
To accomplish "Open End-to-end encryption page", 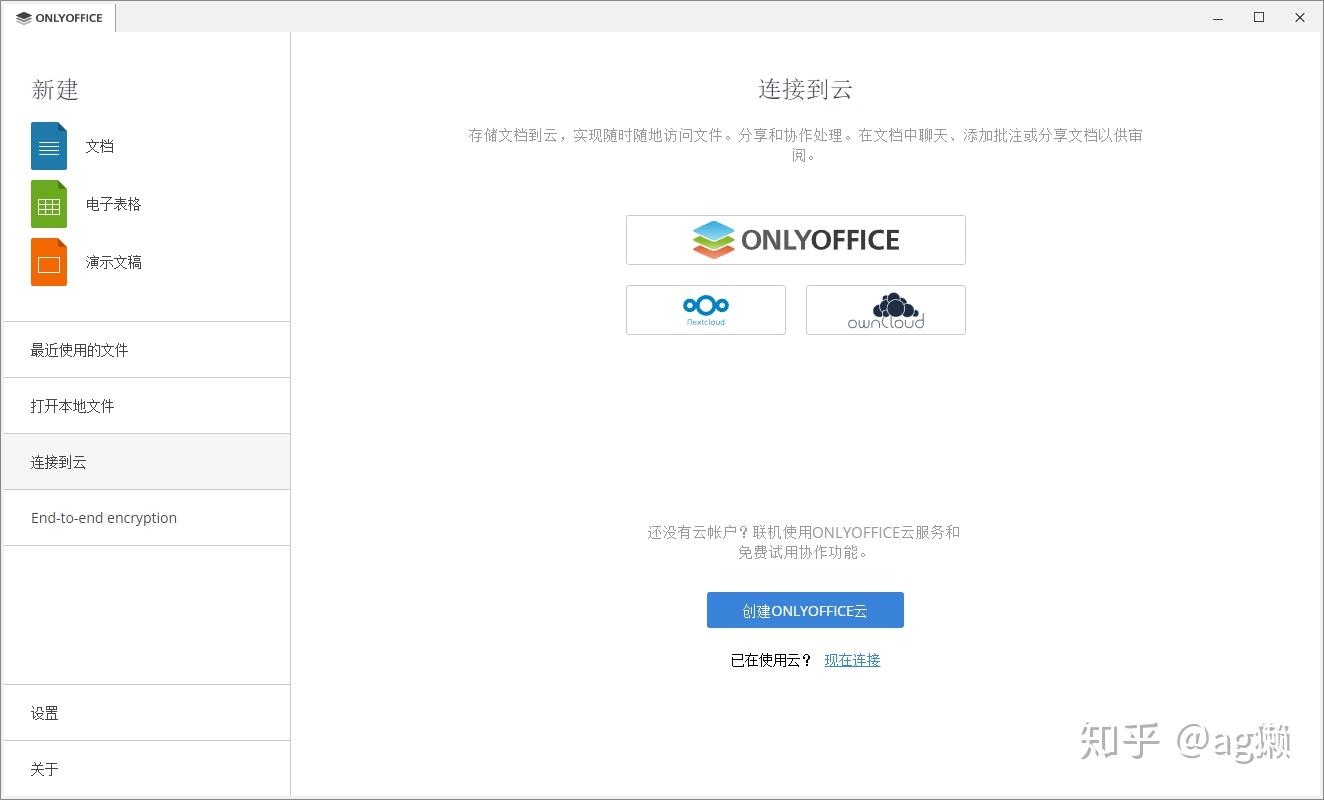I will [x=147, y=518].
